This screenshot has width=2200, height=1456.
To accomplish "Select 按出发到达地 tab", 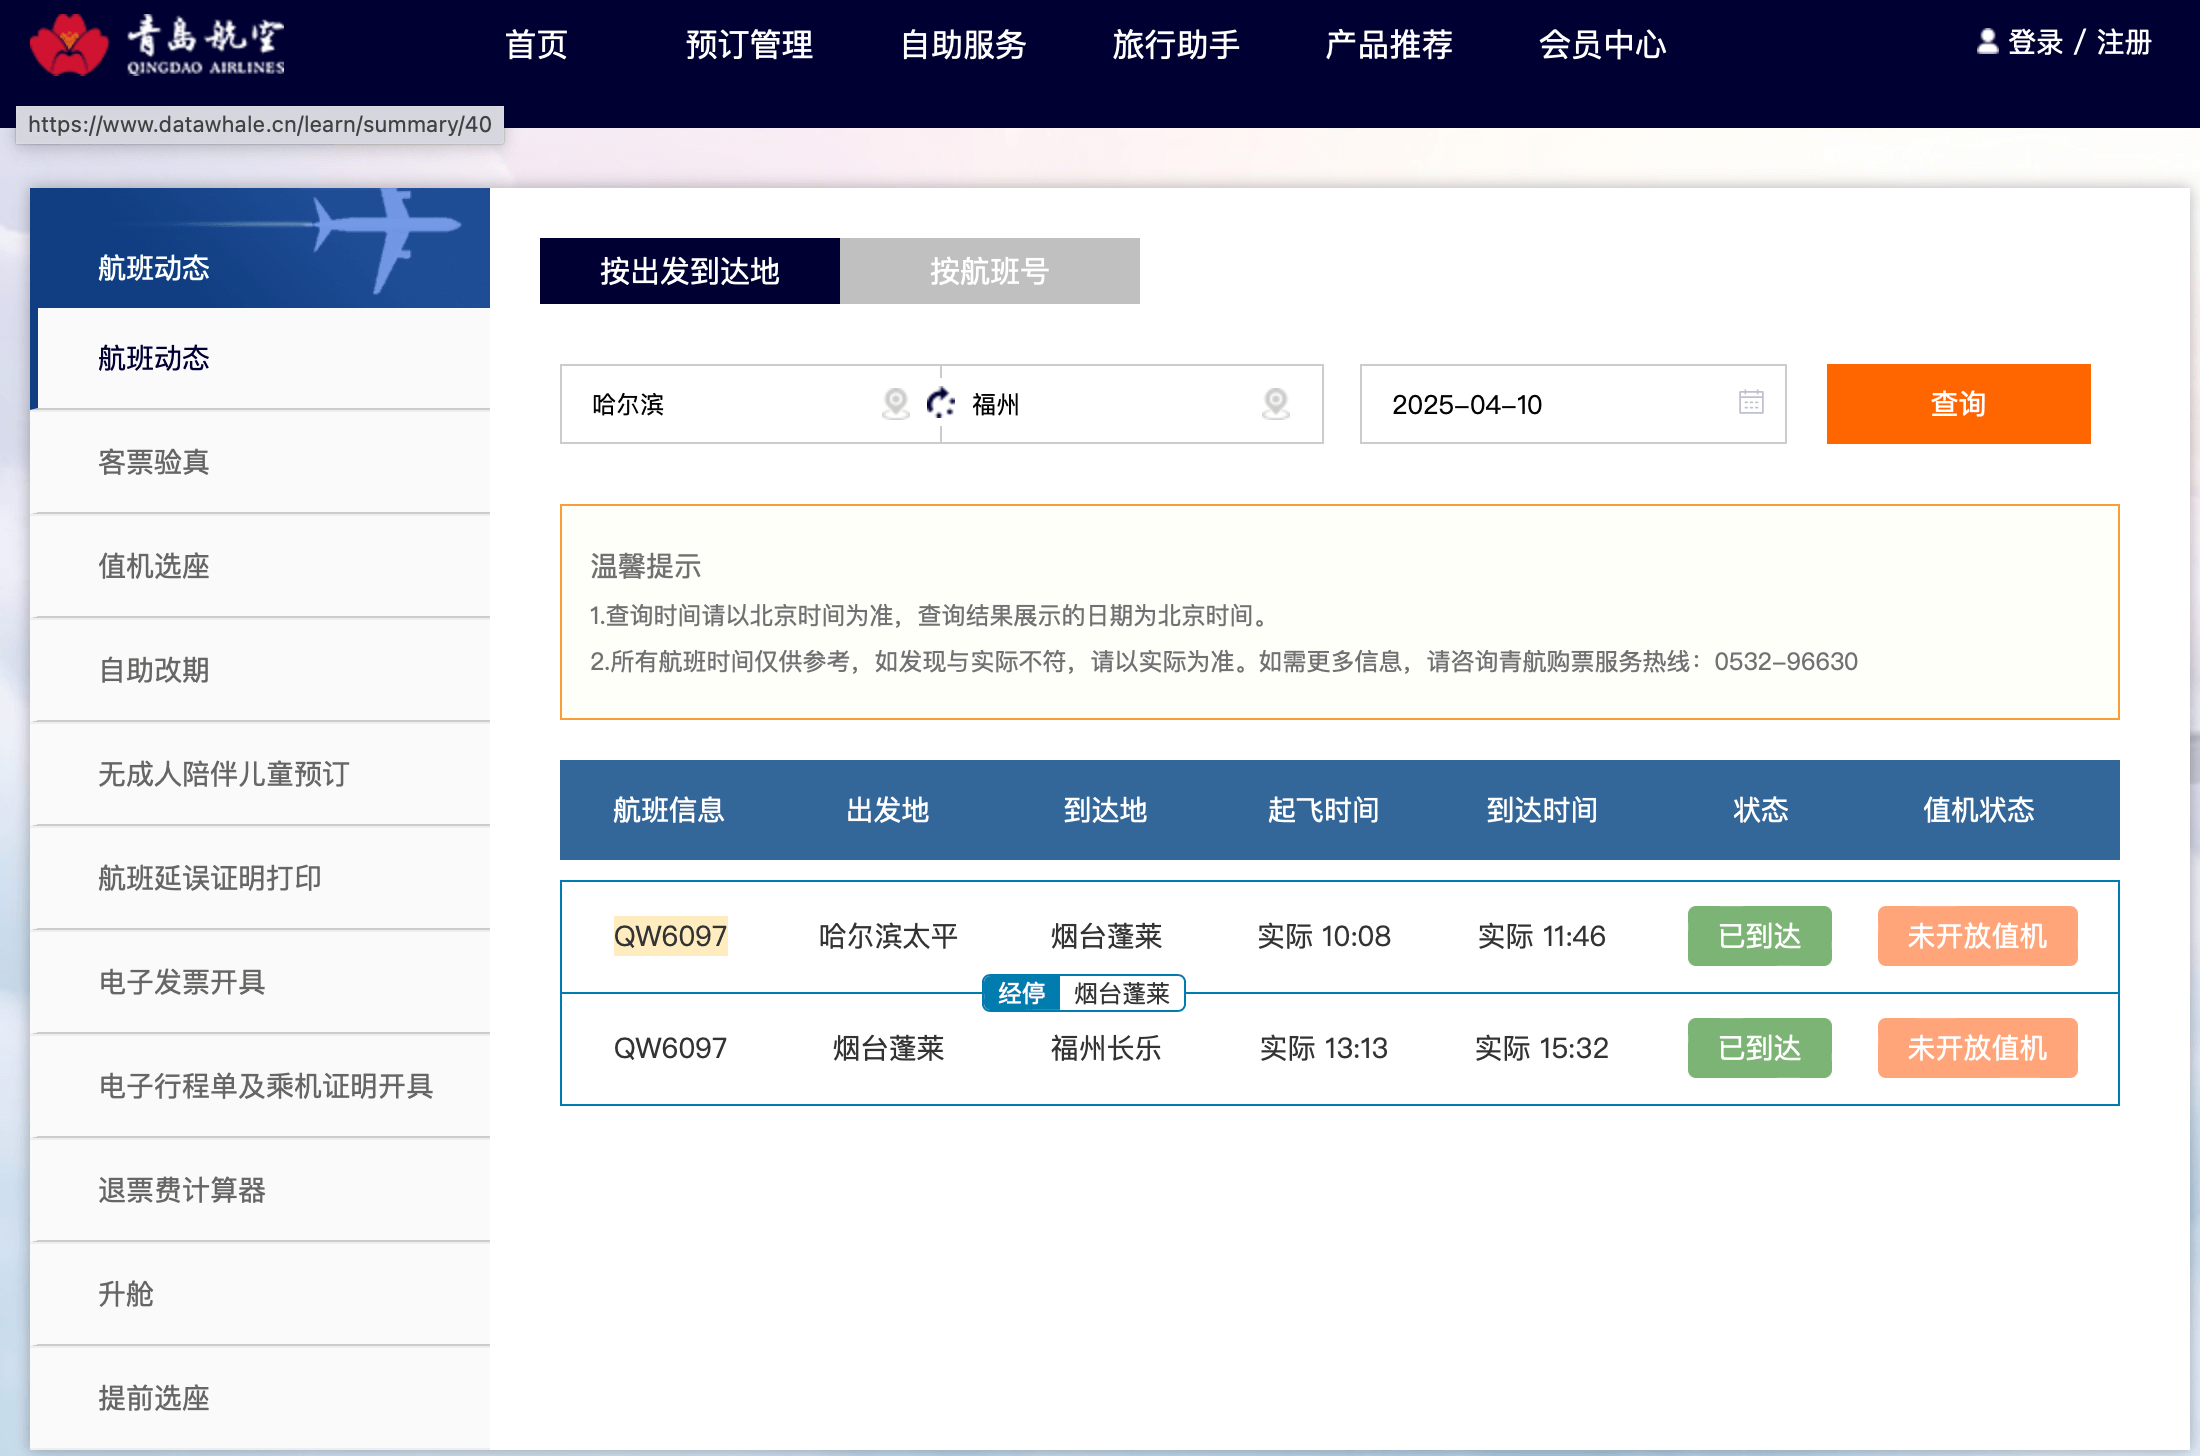I will pyautogui.click(x=689, y=271).
